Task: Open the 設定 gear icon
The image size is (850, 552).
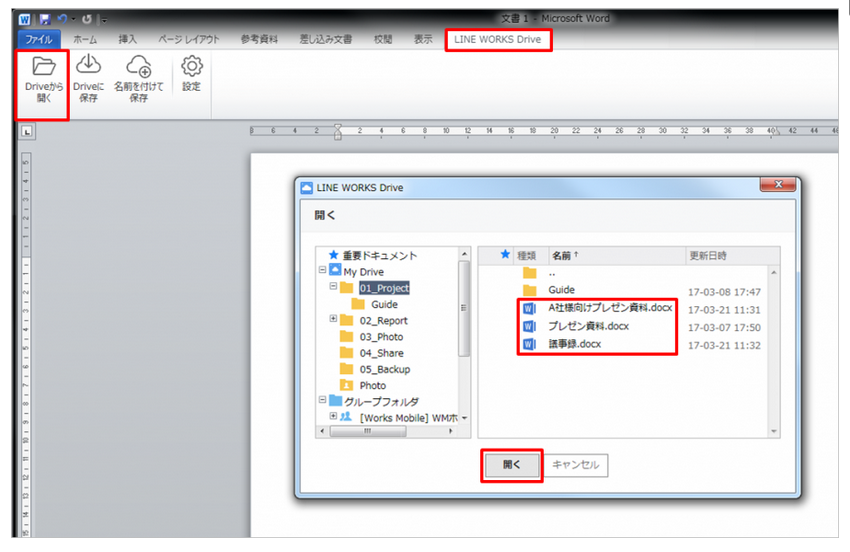Action: (191, 67)
